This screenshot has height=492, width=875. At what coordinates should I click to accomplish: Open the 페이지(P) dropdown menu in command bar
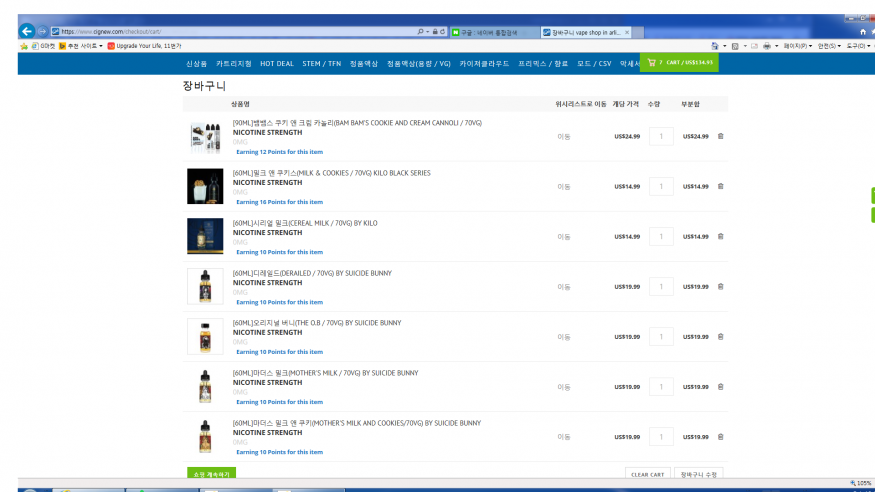pyautogui.click(x=796, y=46)
